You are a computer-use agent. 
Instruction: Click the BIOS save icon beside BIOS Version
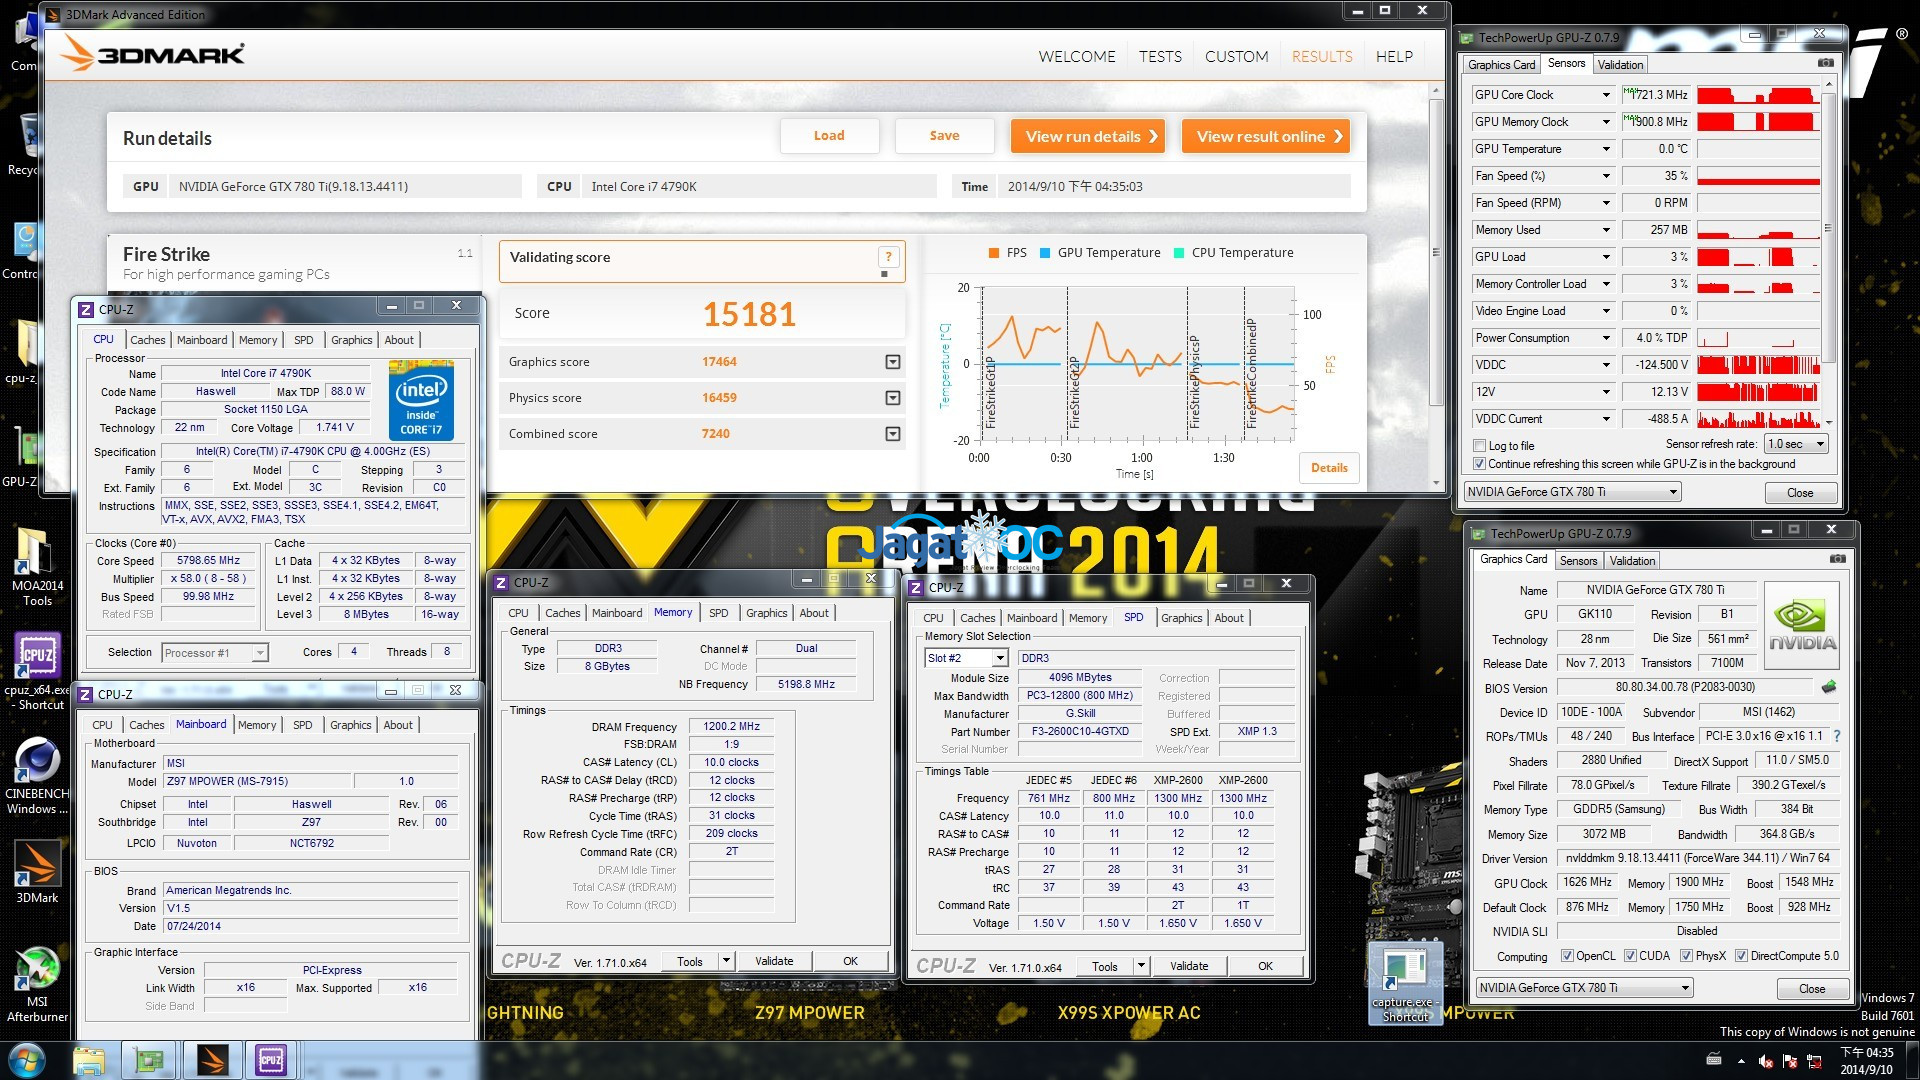(1829, 687)
